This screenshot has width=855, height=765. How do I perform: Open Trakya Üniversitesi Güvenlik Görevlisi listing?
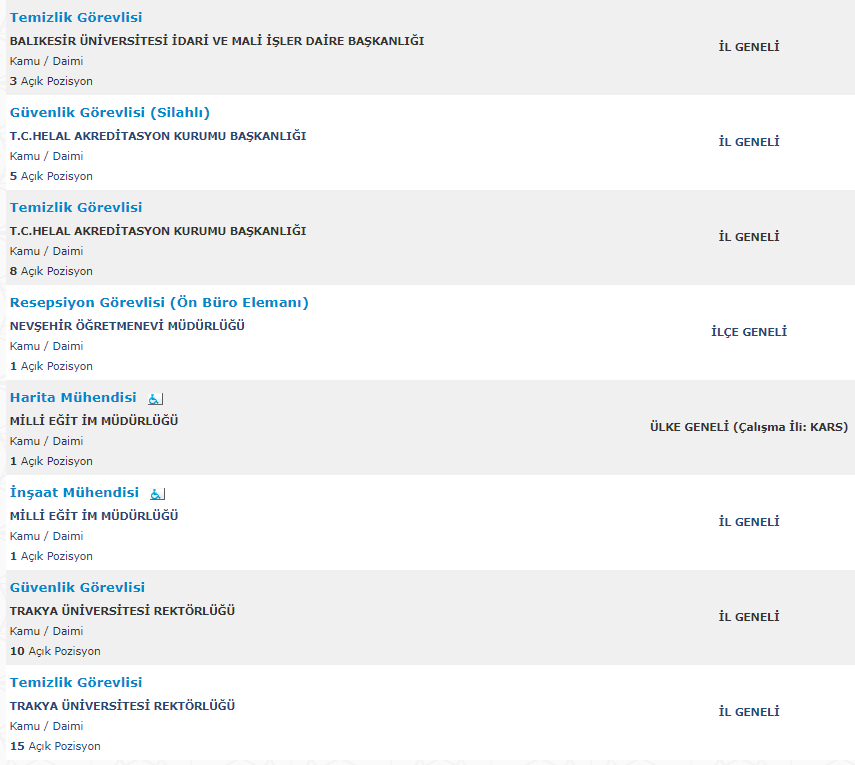(77, 587)
